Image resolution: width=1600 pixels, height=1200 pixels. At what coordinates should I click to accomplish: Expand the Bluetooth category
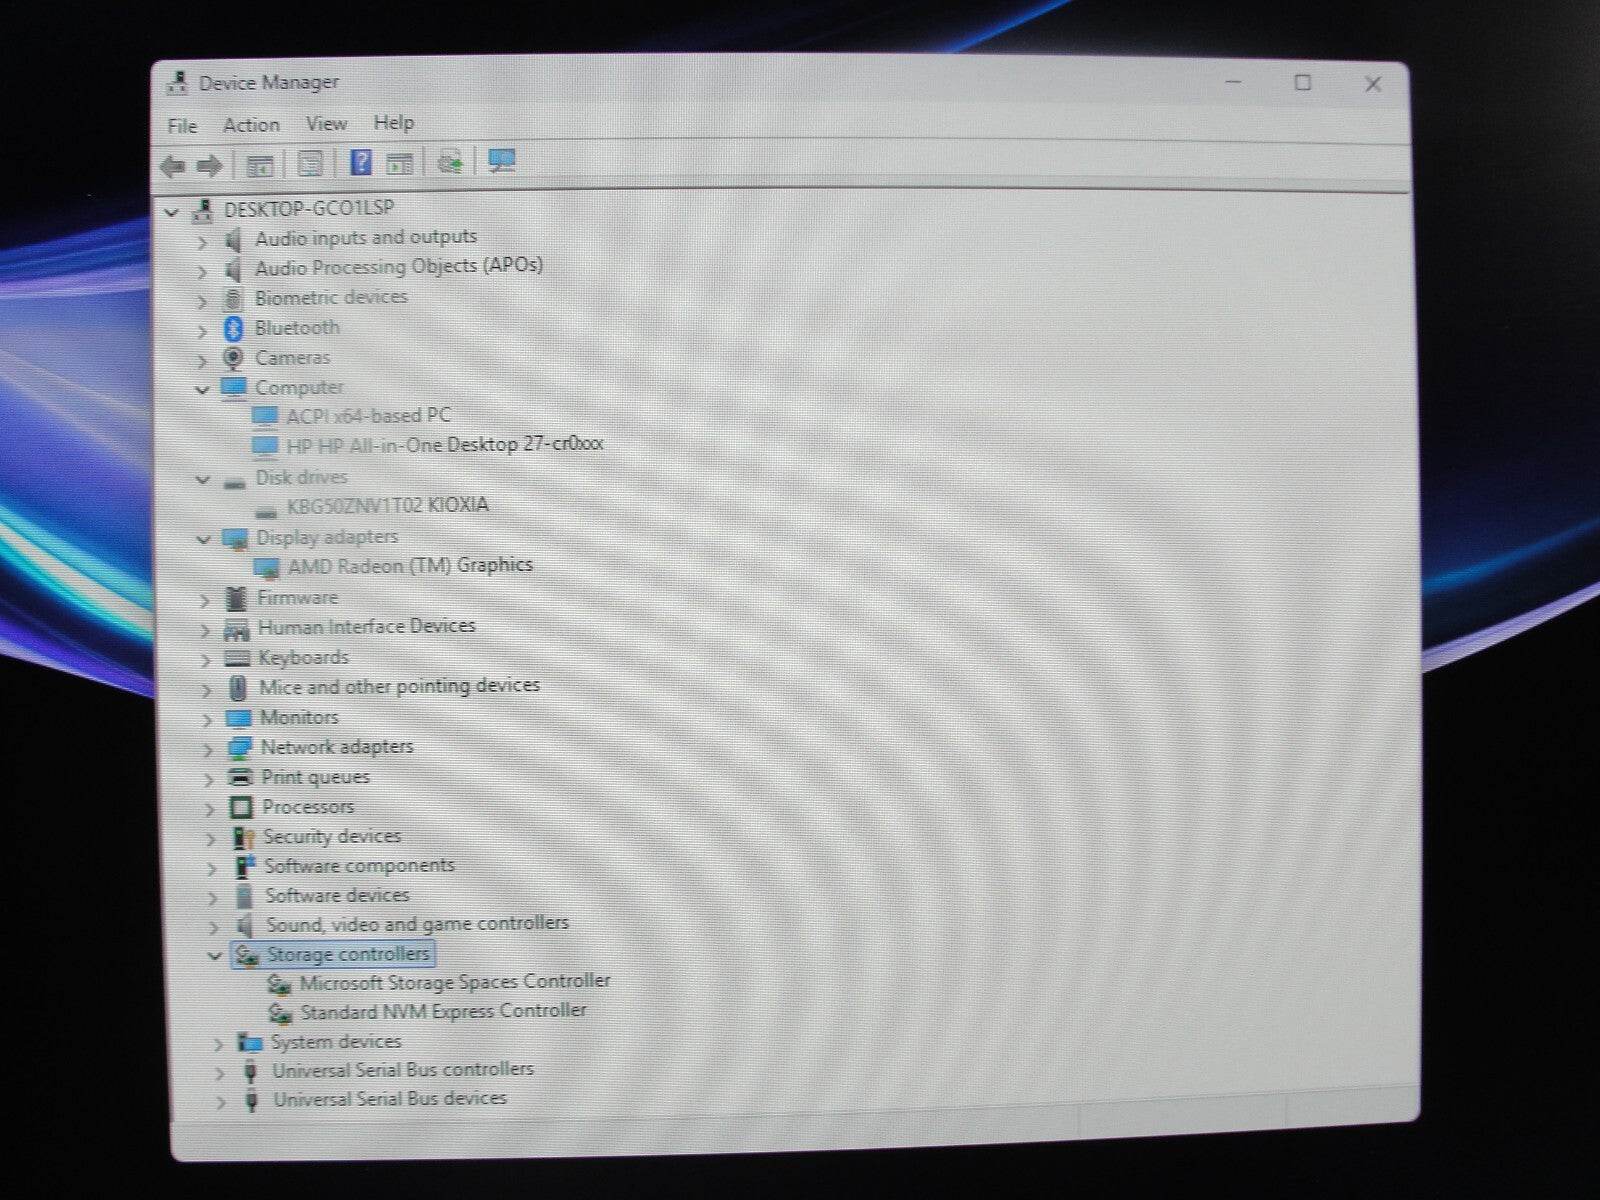coord(202,330)
